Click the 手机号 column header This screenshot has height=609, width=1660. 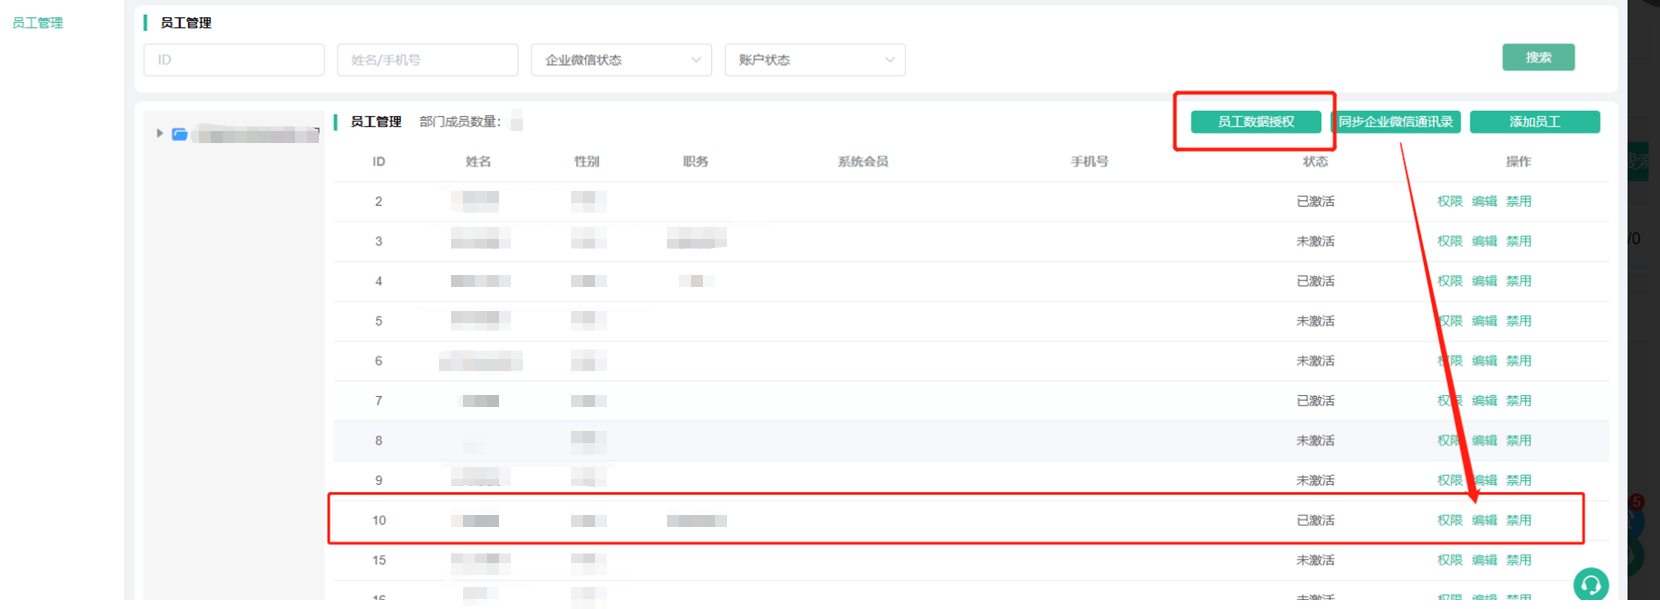pyautogui.click(x=1090, y=162)
